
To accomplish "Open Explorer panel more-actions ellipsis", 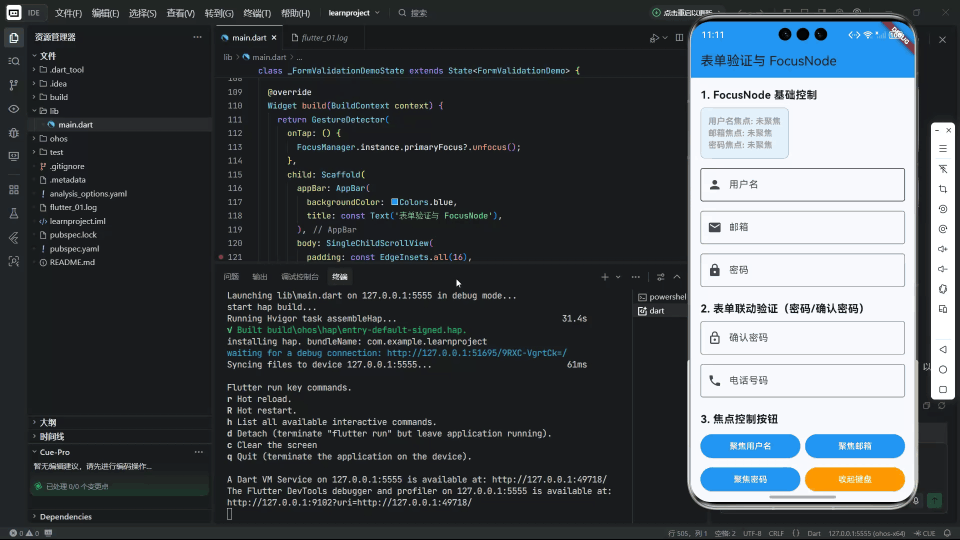I will point(197,37).
